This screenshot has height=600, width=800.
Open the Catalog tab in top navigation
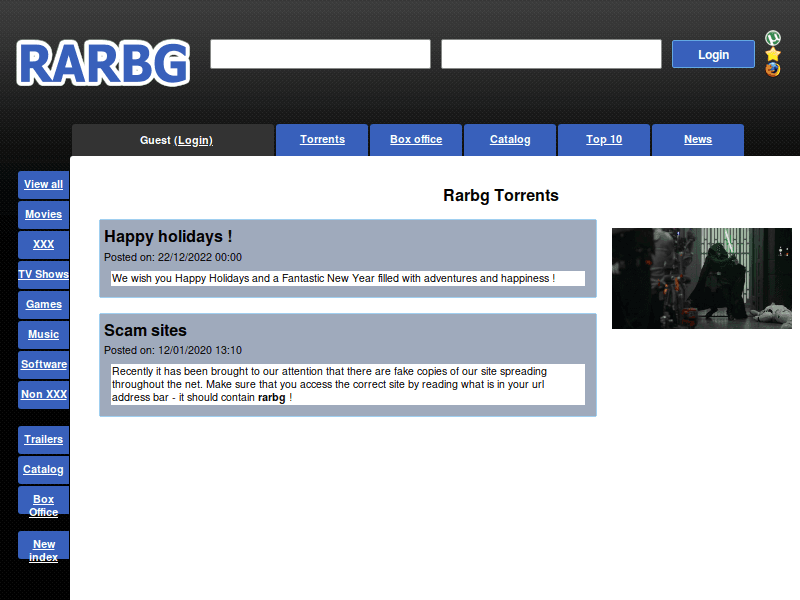click(x=510, y=139)
